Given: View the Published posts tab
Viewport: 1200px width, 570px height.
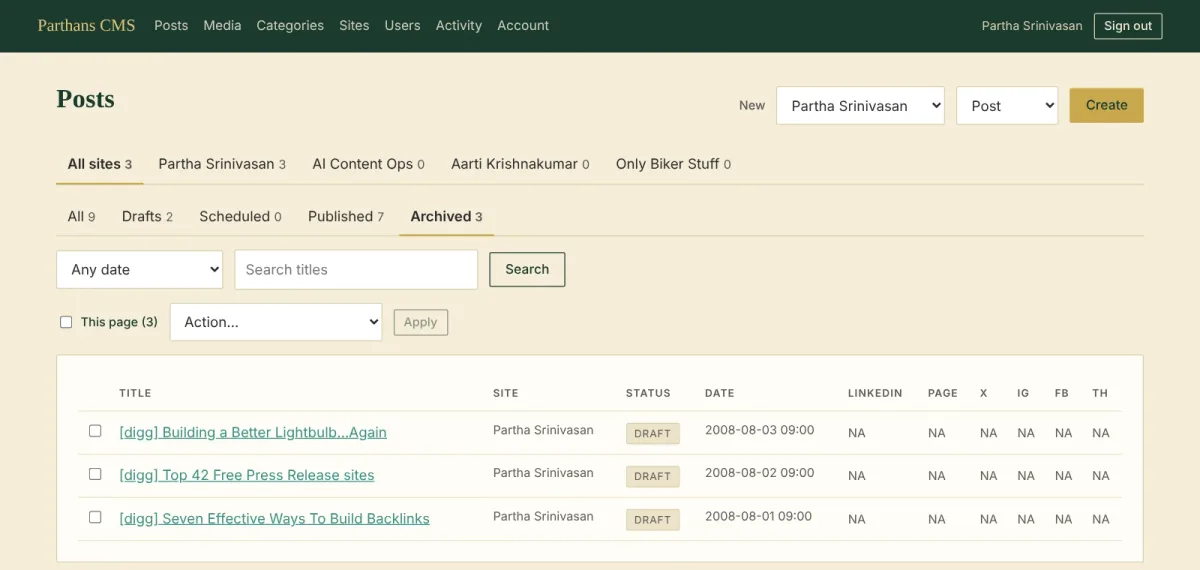Looking at the screenshot, I should tap(345, 216).
